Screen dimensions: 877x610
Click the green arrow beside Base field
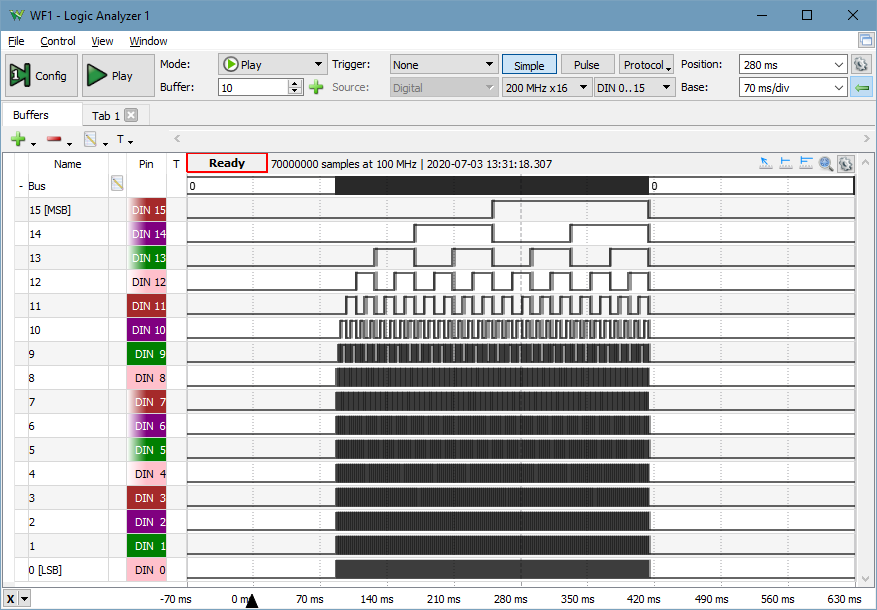click(x=861, y=87)
